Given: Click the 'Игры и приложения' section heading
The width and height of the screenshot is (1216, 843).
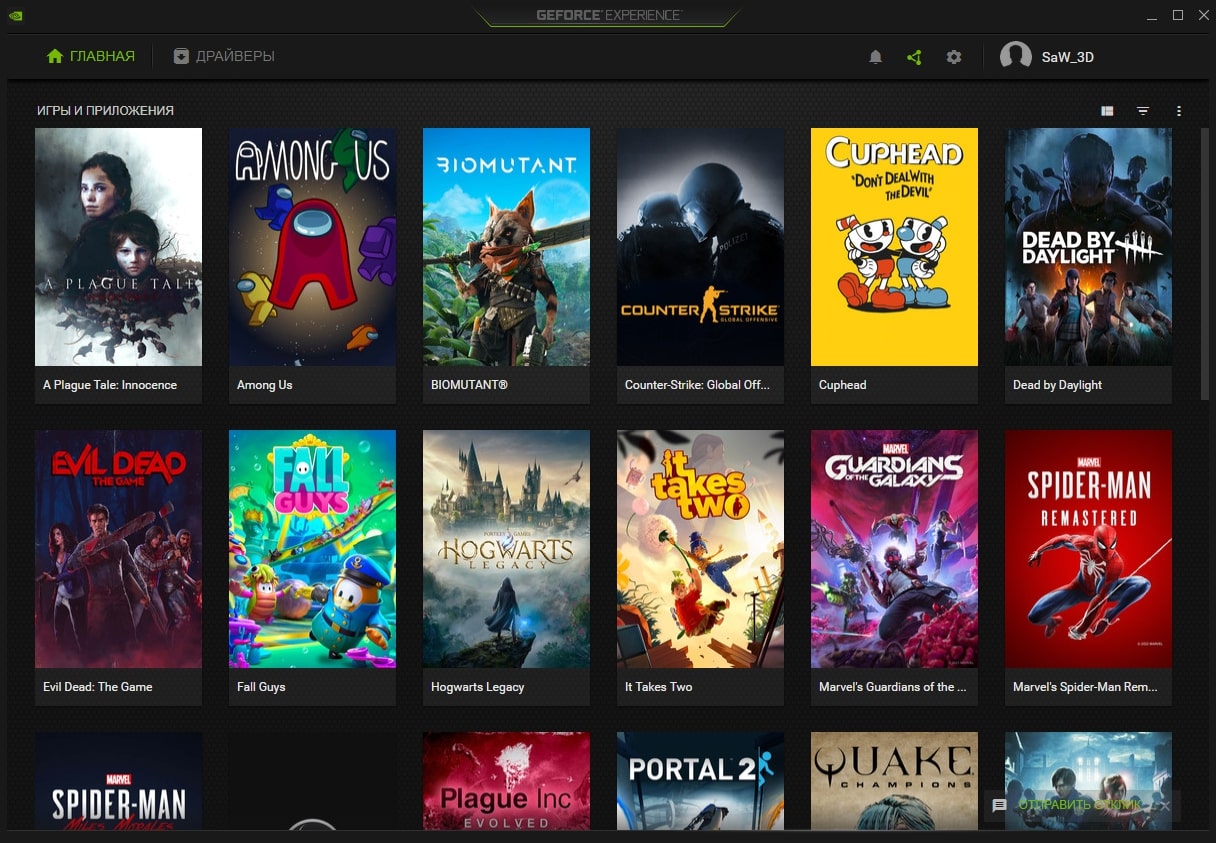Looking at the screenshot, I should [105, 111].
